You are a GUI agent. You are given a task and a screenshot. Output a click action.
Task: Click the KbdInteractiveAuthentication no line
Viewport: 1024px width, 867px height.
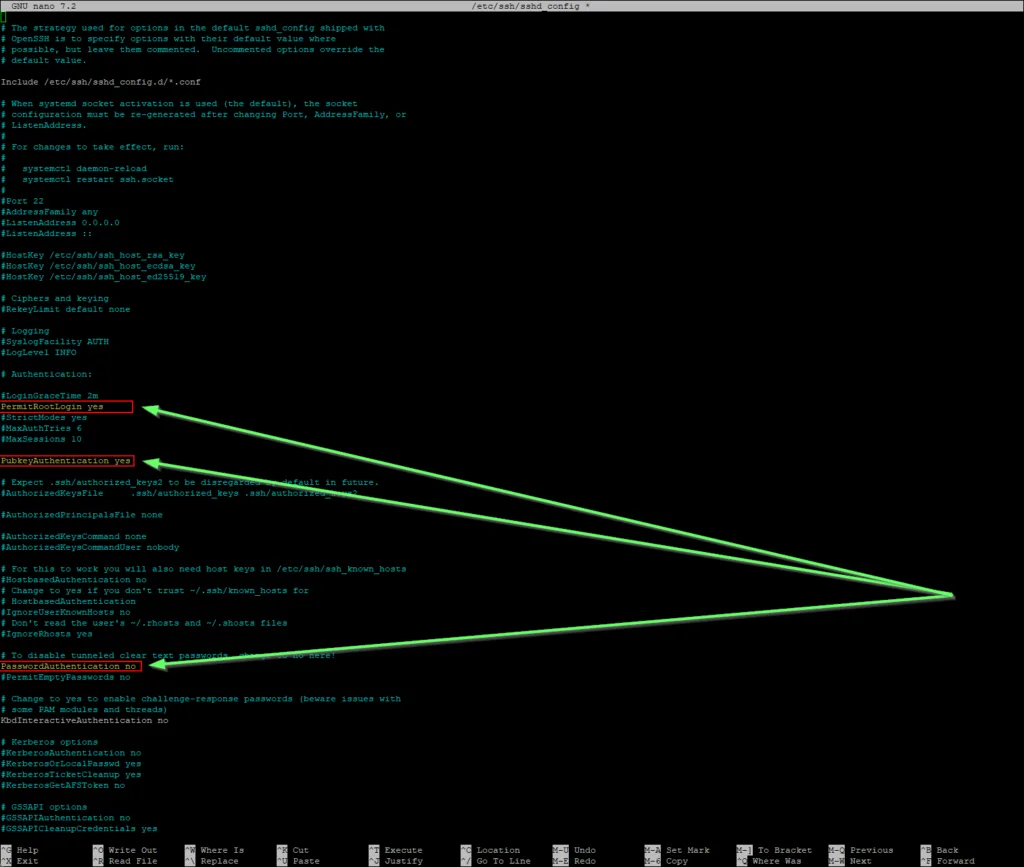pyautogui.click(x=84, y=720)
